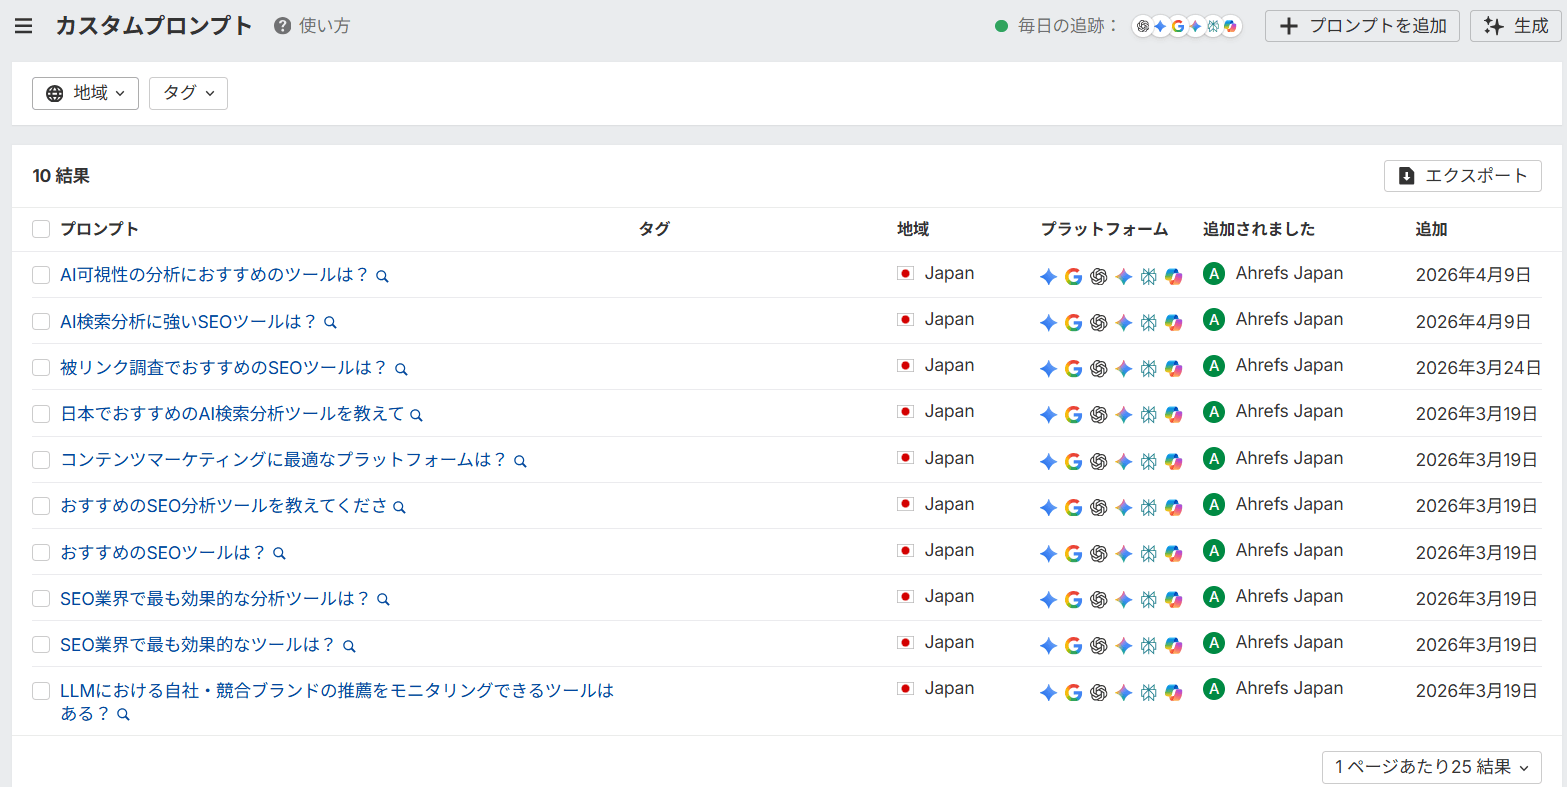Click Perplexity icon in SEO業界で最も効果的なツールは？ row
This screenshot has width=1567, height=787.
point(1148,645)
